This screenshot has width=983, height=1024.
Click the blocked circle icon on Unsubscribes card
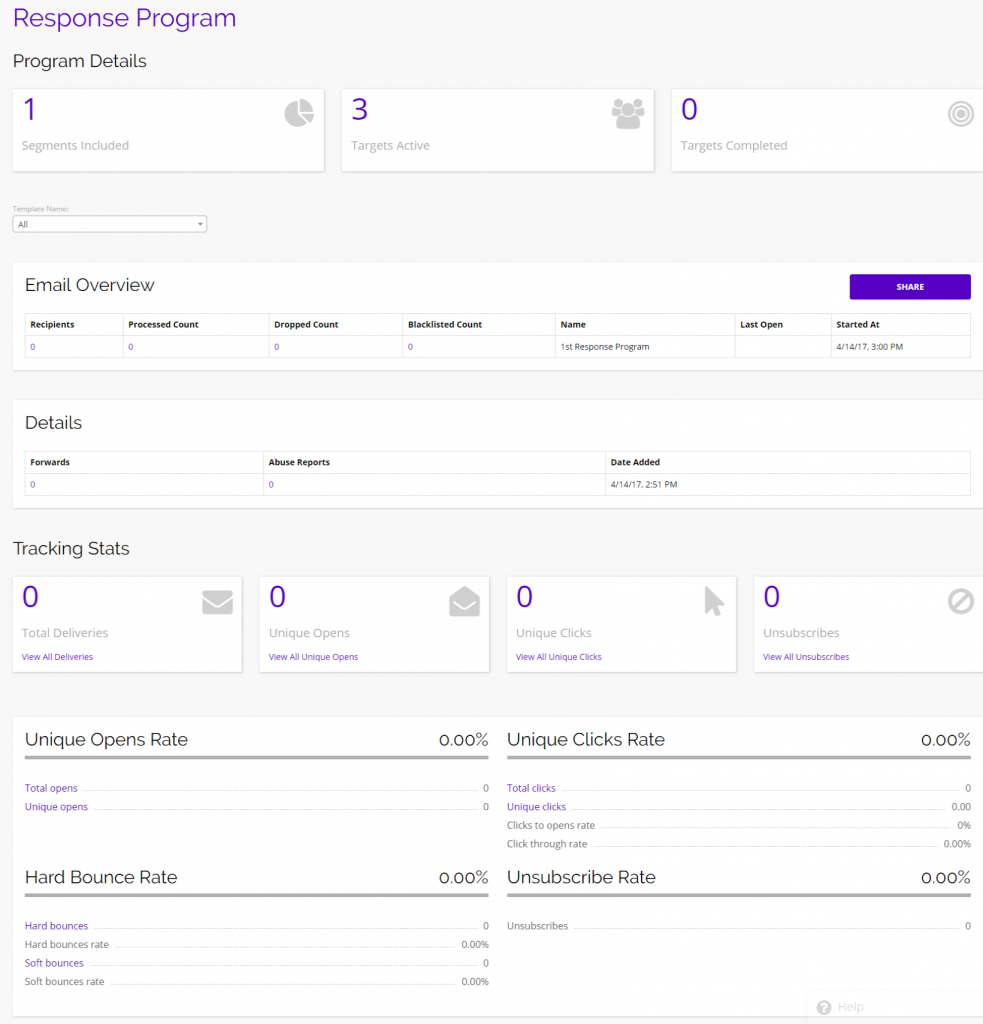960,600
